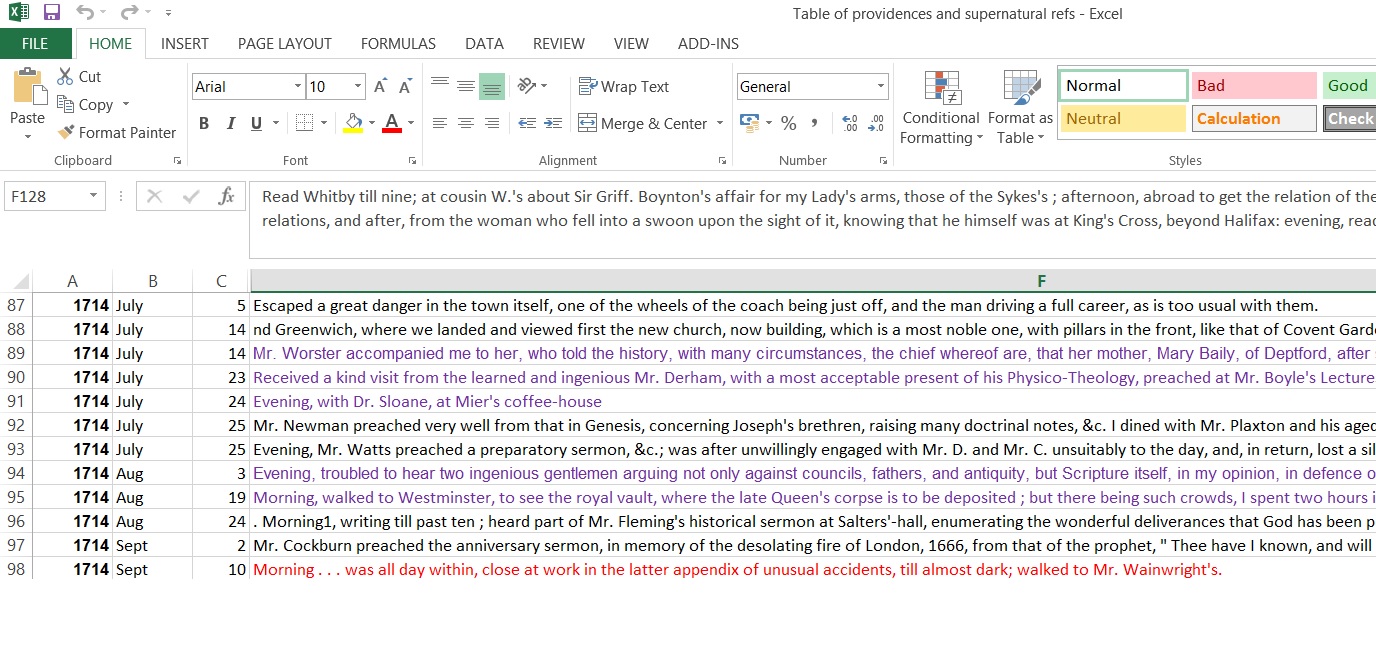Open the Conditional Formatting button
This screenshot has height=648, width=1376.
pos(940,110)
